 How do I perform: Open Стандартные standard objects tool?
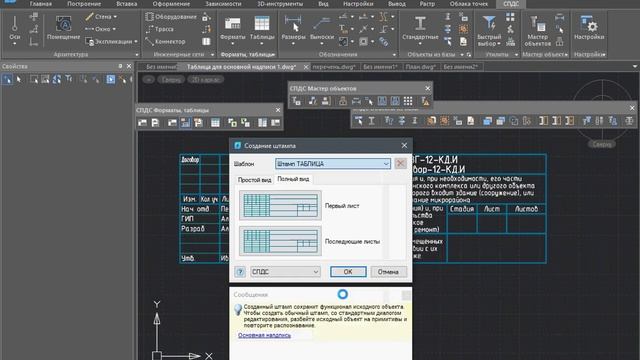pyautogui.click(x=420, y=29)
